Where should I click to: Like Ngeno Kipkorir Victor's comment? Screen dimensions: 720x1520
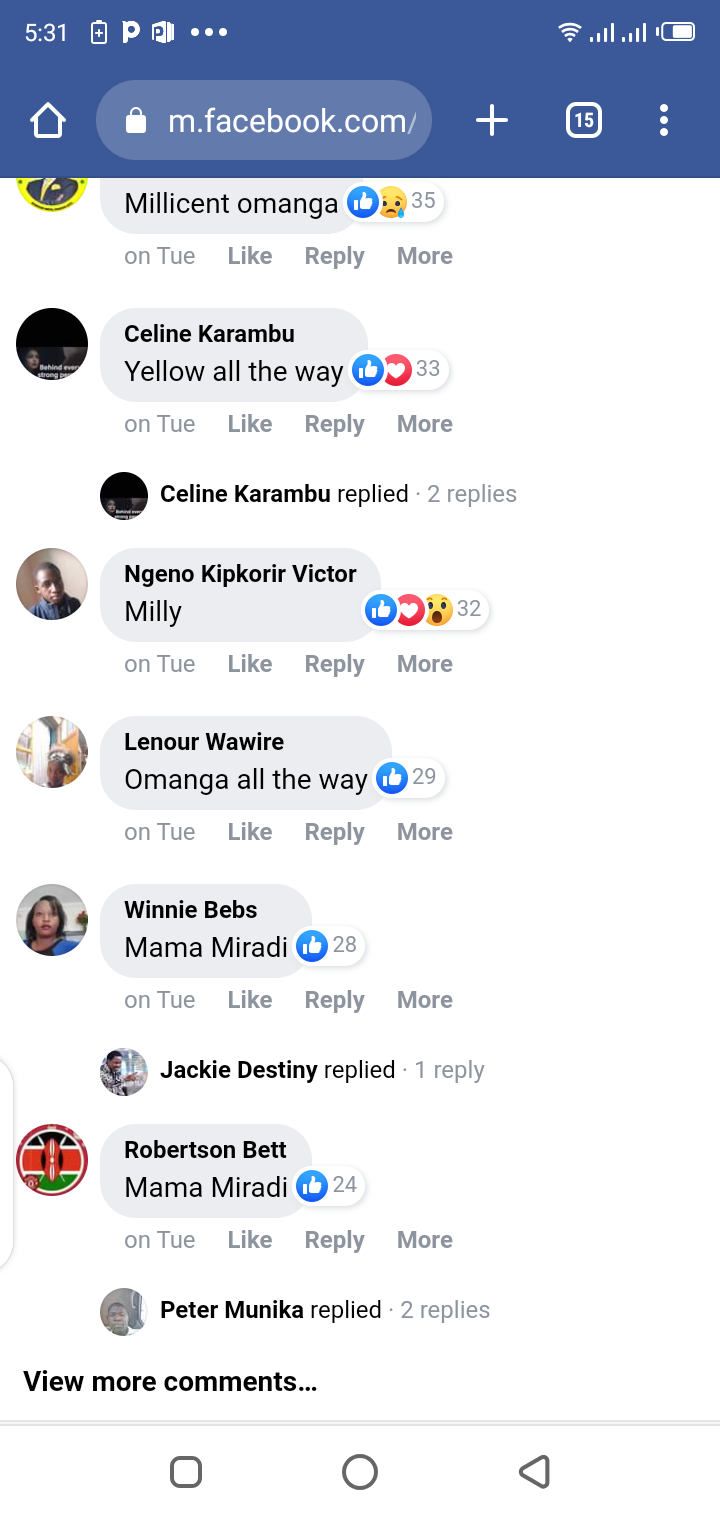[x=249, y=664]
